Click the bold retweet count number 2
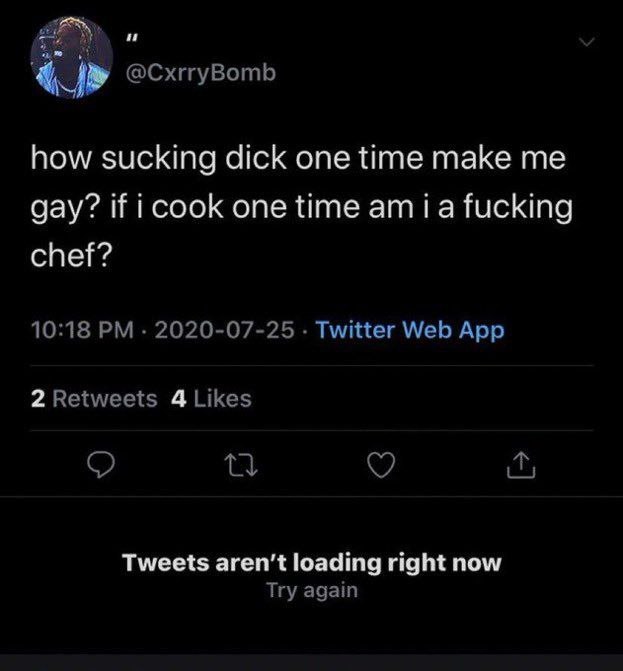Image resolution: width=623 pixels, height=671 pixels. (36, 399)
